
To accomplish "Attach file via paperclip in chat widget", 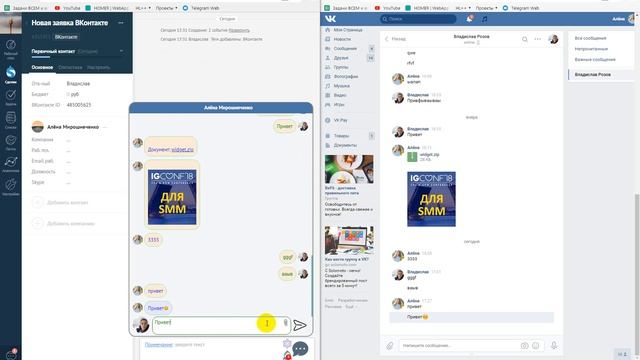I will point(285,323).
